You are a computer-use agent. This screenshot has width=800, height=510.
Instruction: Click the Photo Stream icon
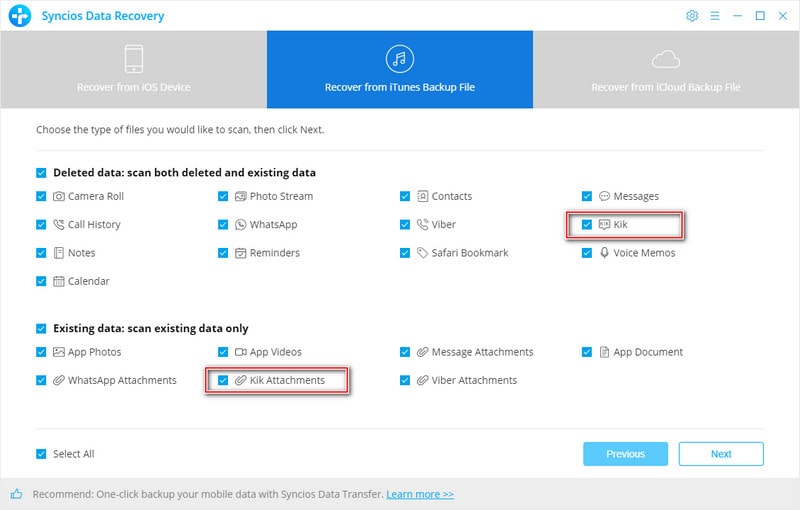pyautogui.click(x=240, y=196)
